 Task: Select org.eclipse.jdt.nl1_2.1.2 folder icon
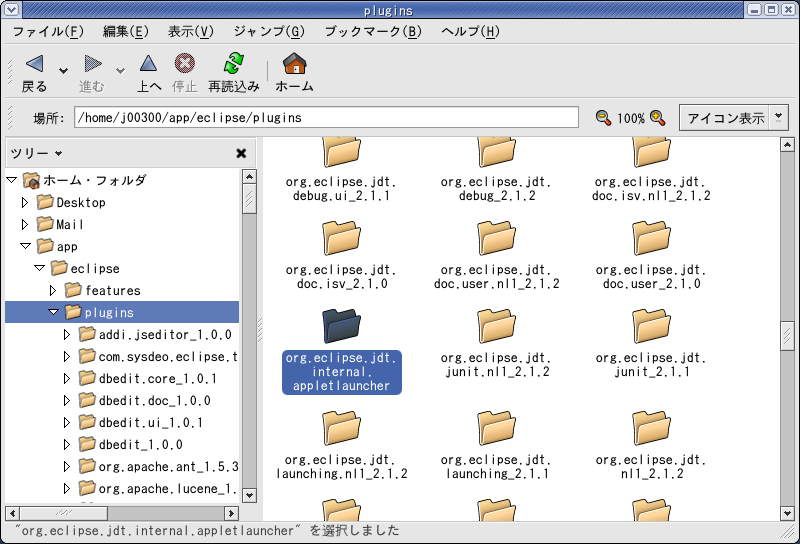[x=652, y=428]
